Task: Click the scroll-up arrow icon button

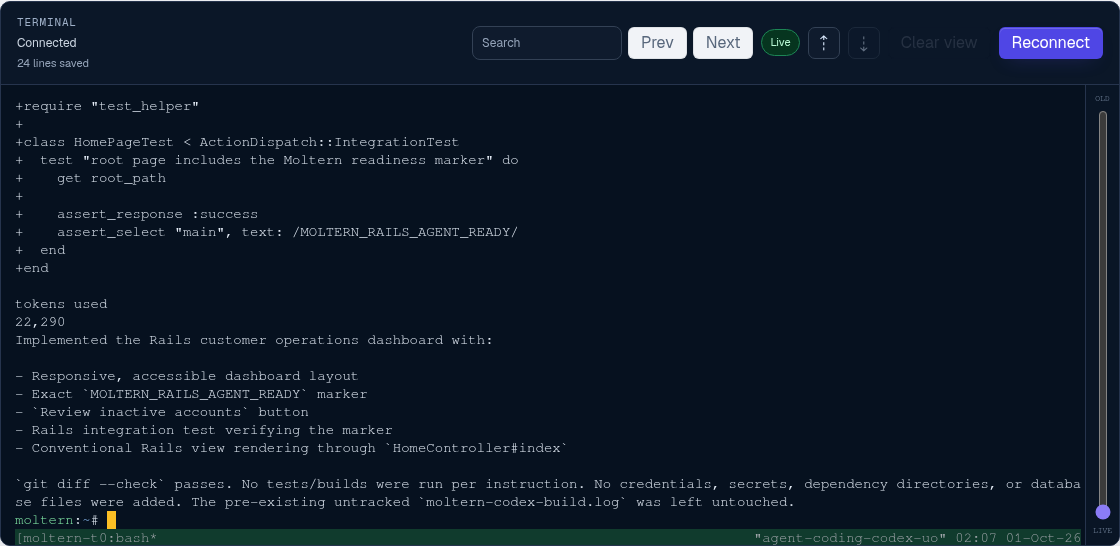Action: pos(824,43)
